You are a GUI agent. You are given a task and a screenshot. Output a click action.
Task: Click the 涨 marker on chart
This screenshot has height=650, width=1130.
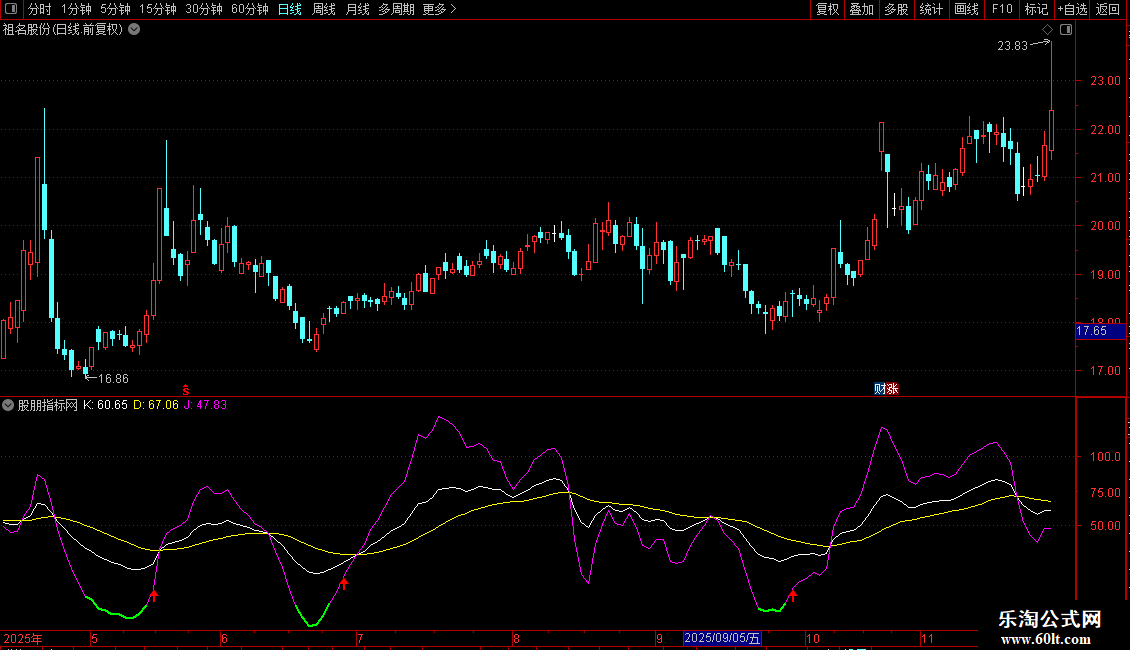tap(892, 389)
